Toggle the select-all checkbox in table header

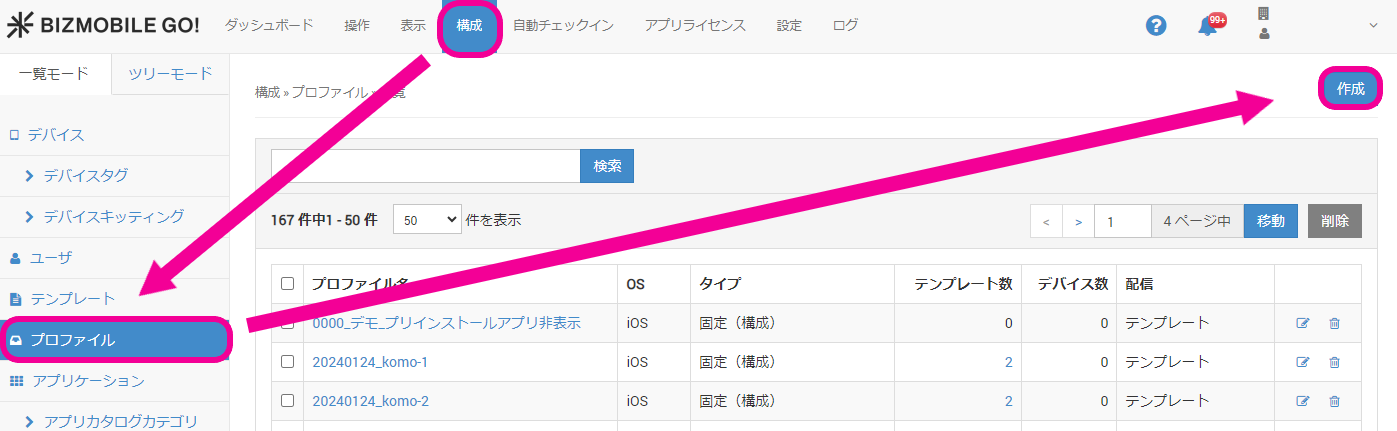pyautogui.click(x=287, y=284)
